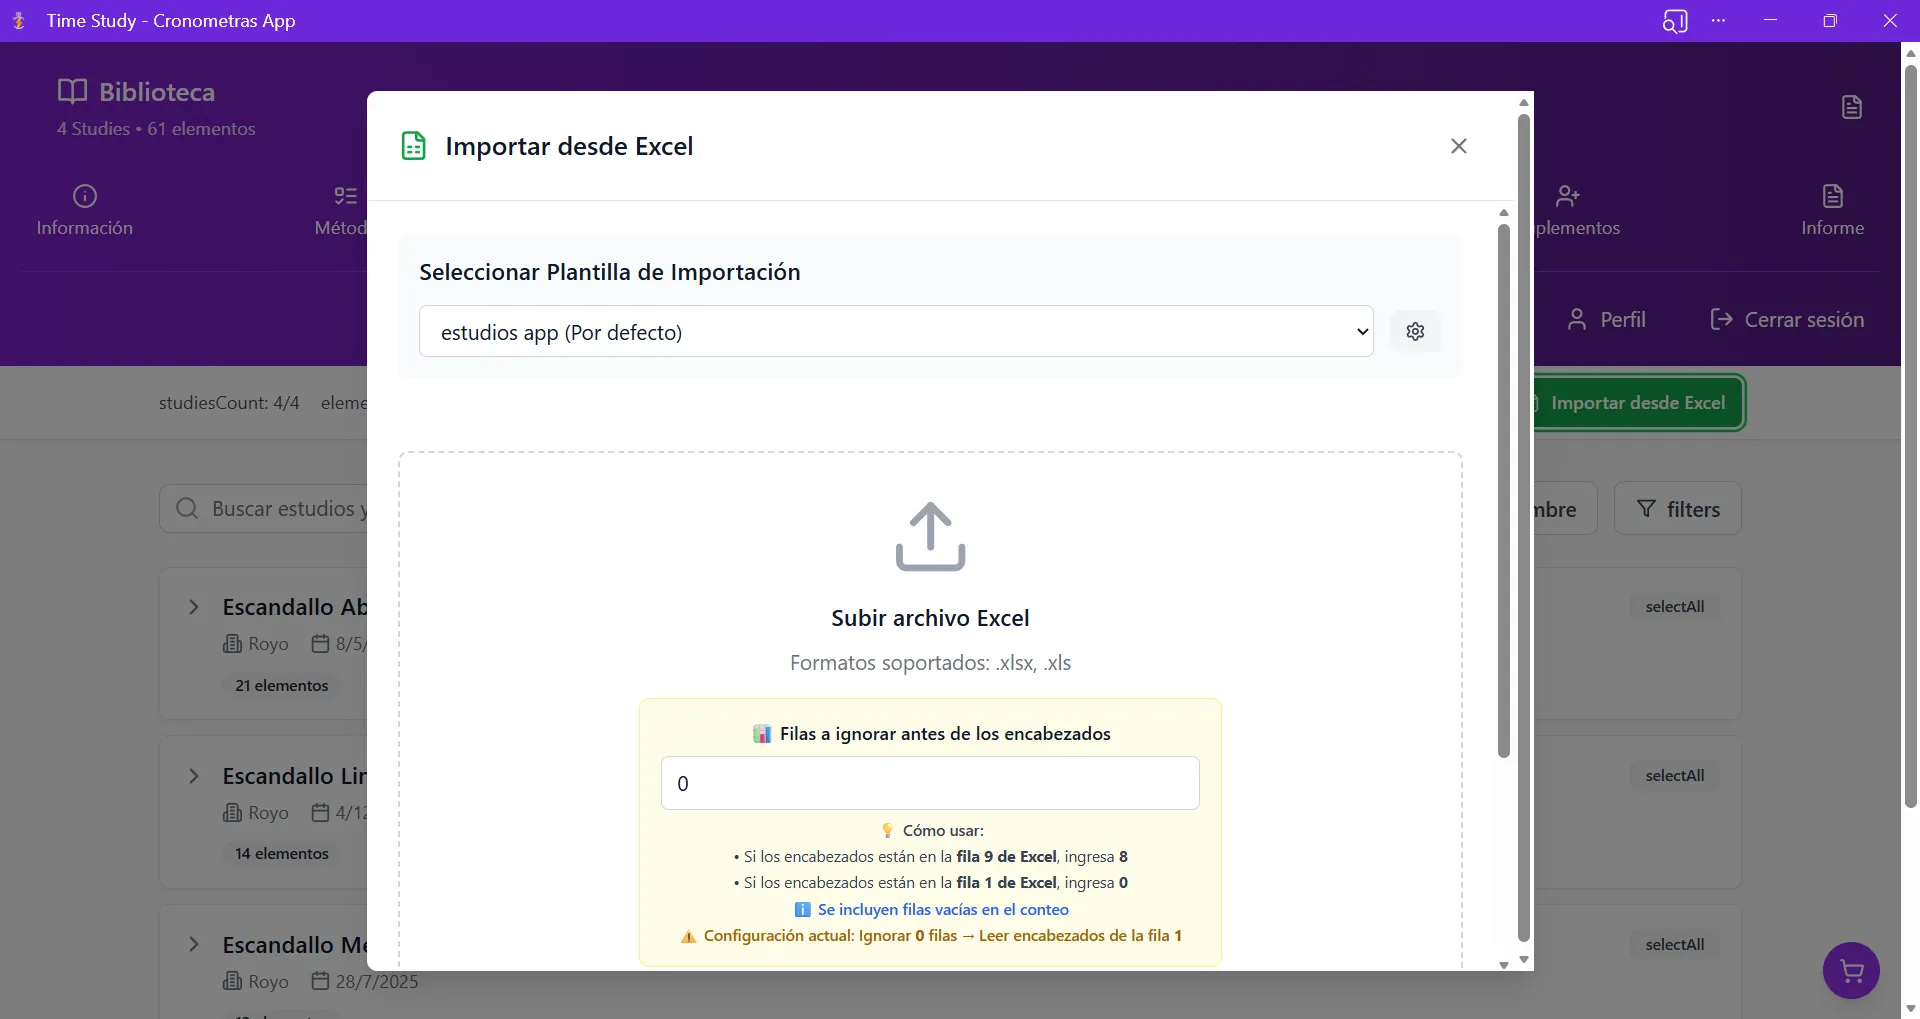The height and width of the screenshot is (1019, 1920).
Task: Click the Biblioteca book icon
Action: (72, 92)
